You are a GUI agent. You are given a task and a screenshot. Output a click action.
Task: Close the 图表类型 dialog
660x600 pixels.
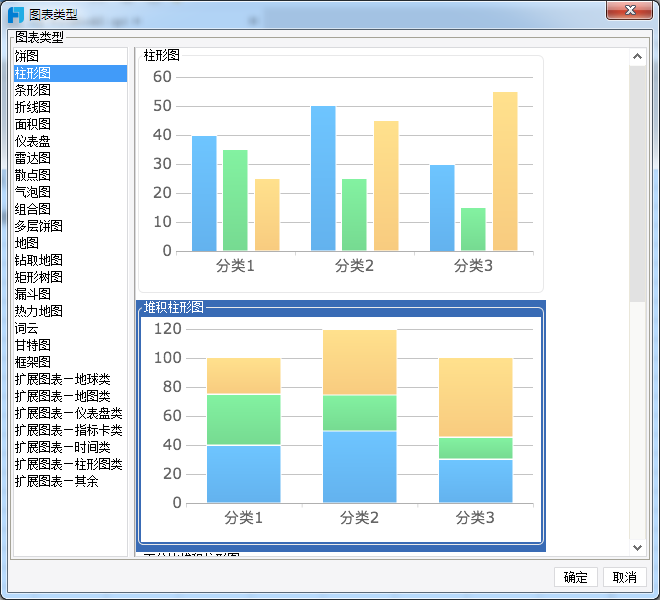point(630,10)
